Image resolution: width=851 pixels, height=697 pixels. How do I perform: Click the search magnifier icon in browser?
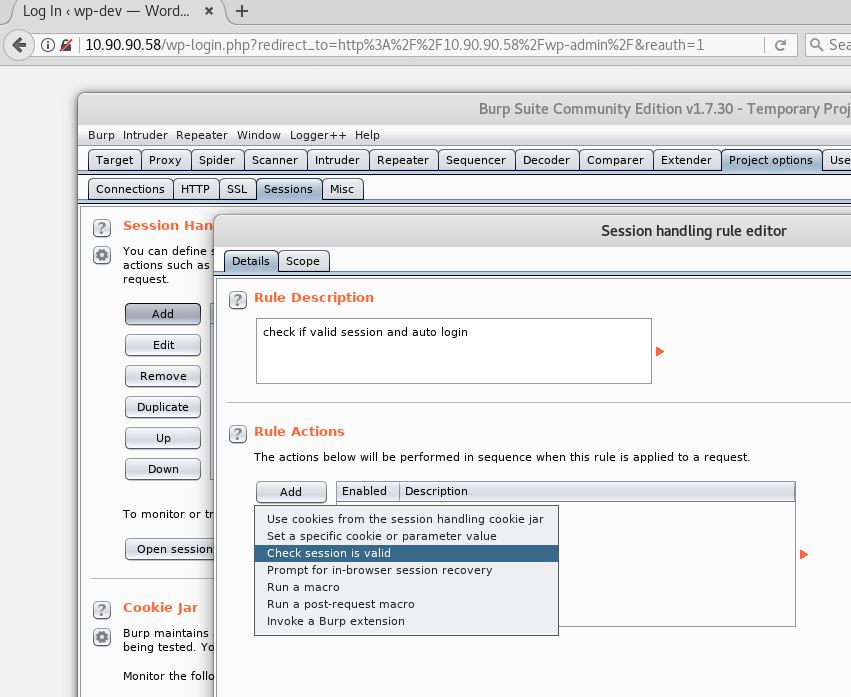click(816, 45)
